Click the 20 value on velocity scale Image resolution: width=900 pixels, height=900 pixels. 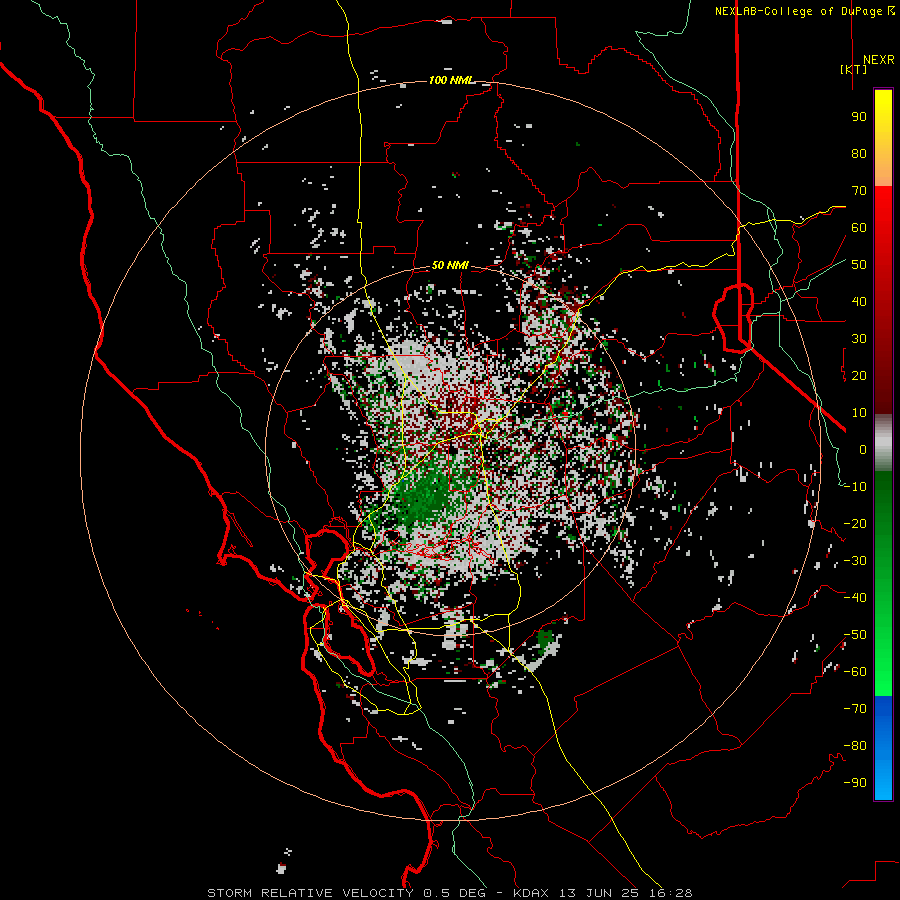(859, 376)
